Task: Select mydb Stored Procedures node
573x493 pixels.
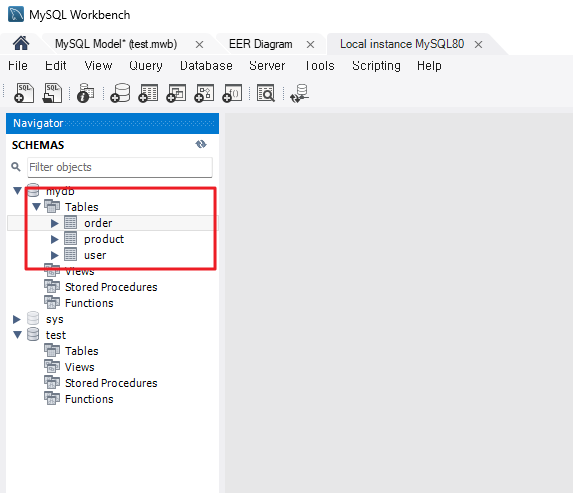Action: 111,287
